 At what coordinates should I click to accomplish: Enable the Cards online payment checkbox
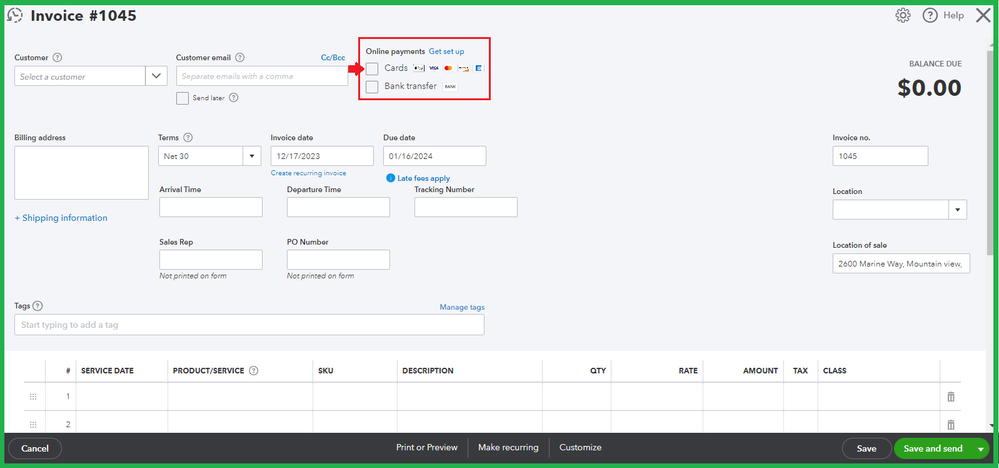click(x=372, y=68)
